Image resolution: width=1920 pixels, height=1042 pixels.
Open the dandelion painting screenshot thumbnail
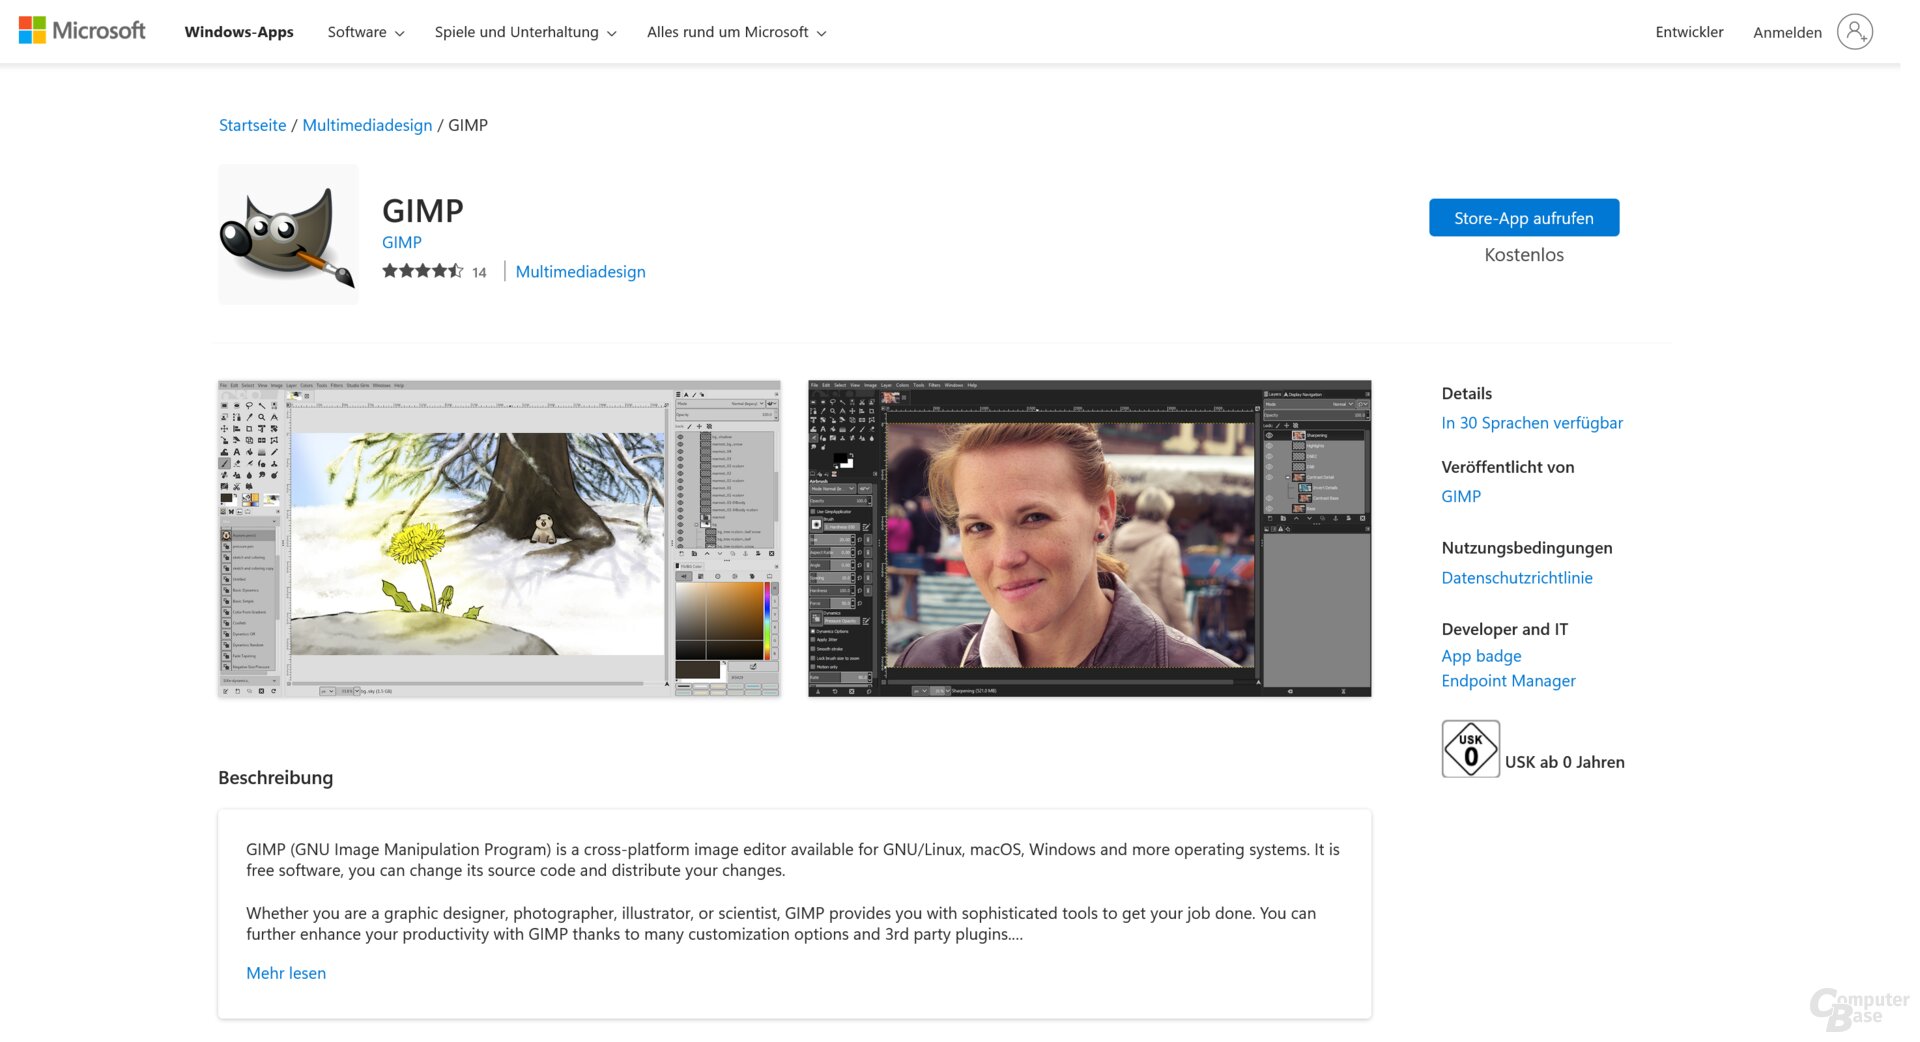[x=499, y=538]
